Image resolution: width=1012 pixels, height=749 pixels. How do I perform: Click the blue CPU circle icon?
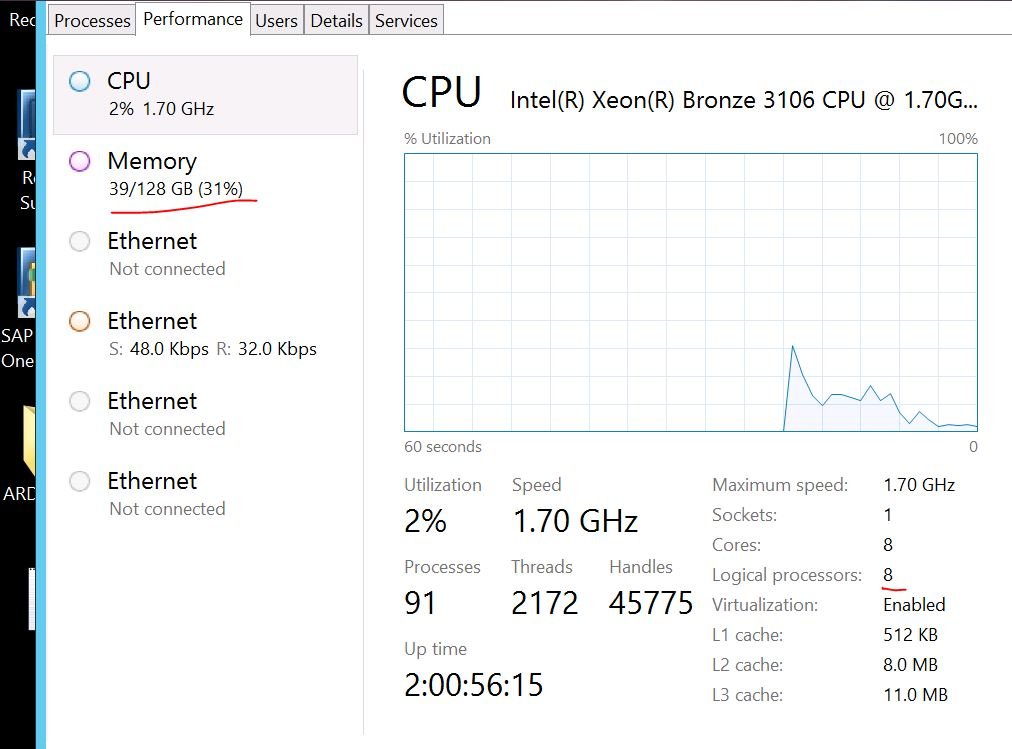pos(79,81)
